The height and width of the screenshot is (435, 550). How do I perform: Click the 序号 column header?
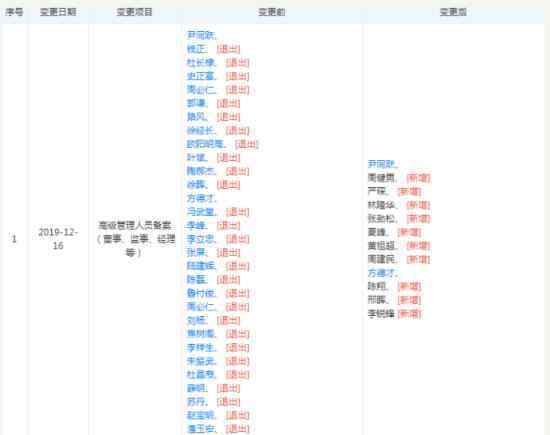coord(14,12)
